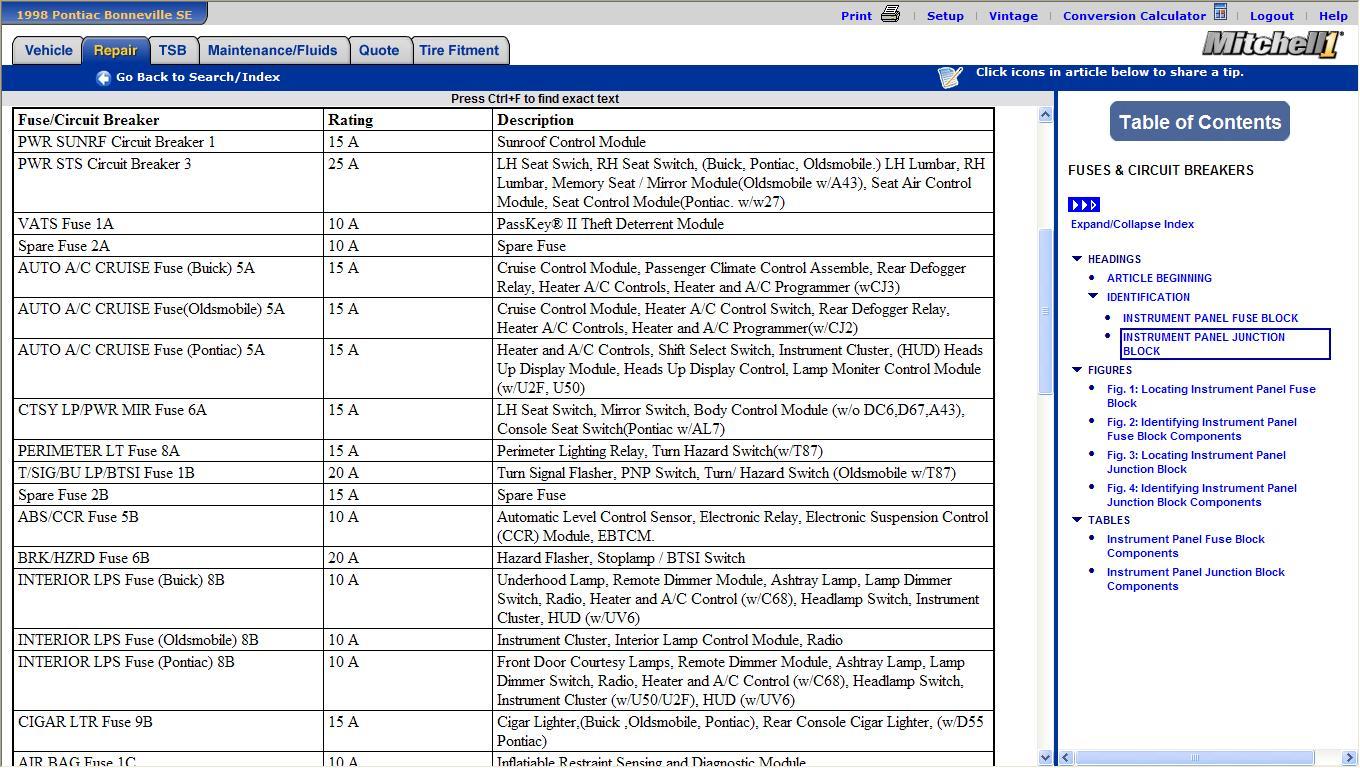Click the Print link
The image size is (1360, 768).
pyautogui.click(x=856, y=16)
